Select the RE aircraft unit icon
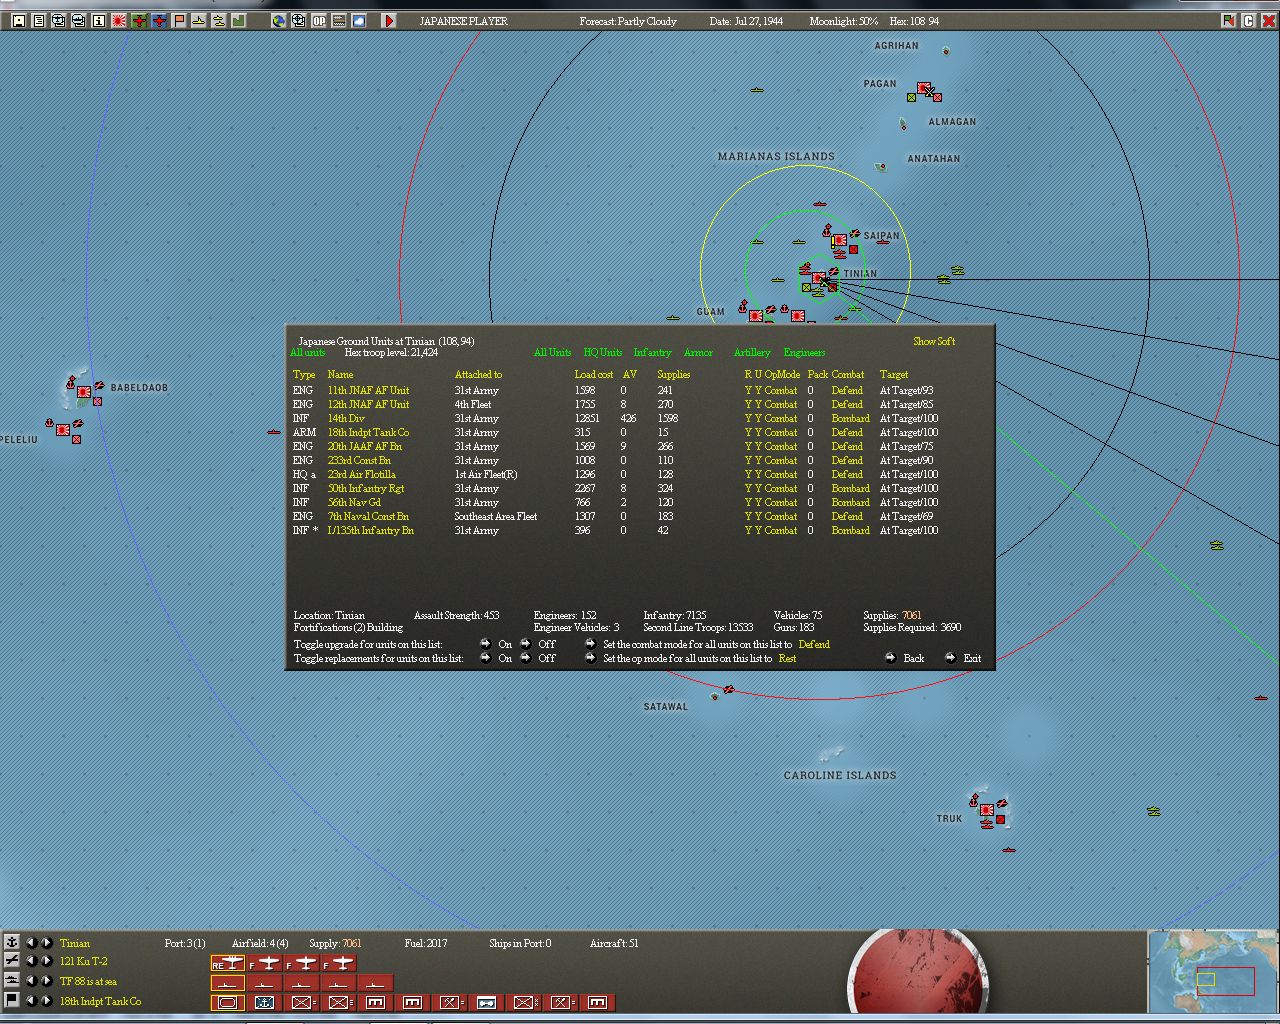The width and height of the screenshot is (1280, 1024). coord(227,963)
